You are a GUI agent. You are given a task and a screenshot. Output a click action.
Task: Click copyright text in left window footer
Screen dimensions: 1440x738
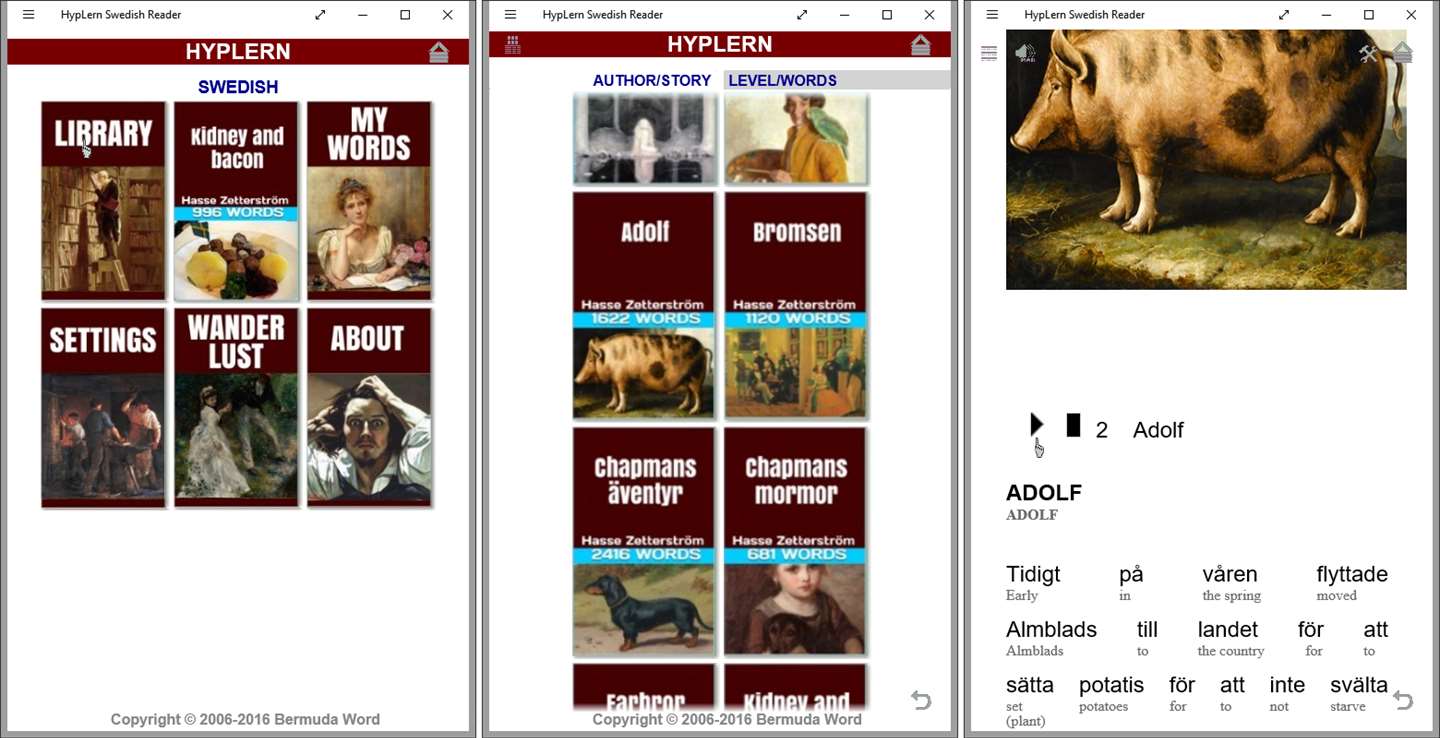245,719
